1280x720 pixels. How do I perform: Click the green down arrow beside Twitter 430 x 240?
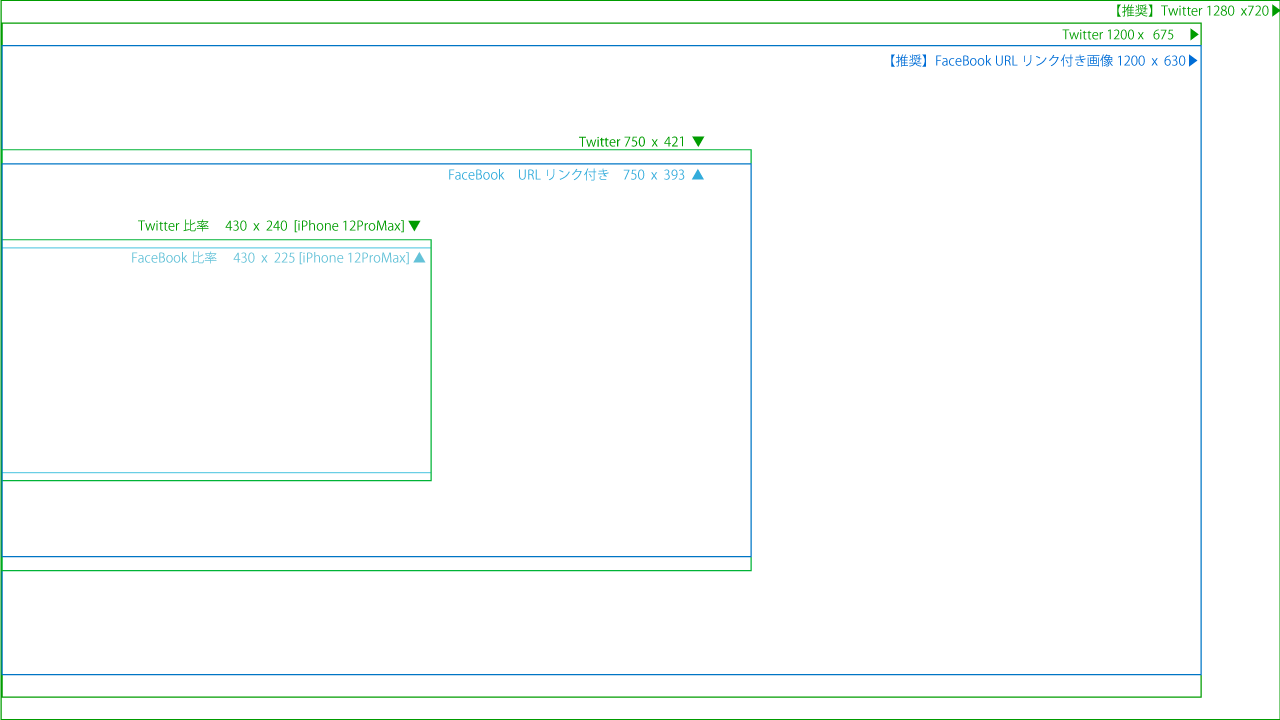[414, 226]
